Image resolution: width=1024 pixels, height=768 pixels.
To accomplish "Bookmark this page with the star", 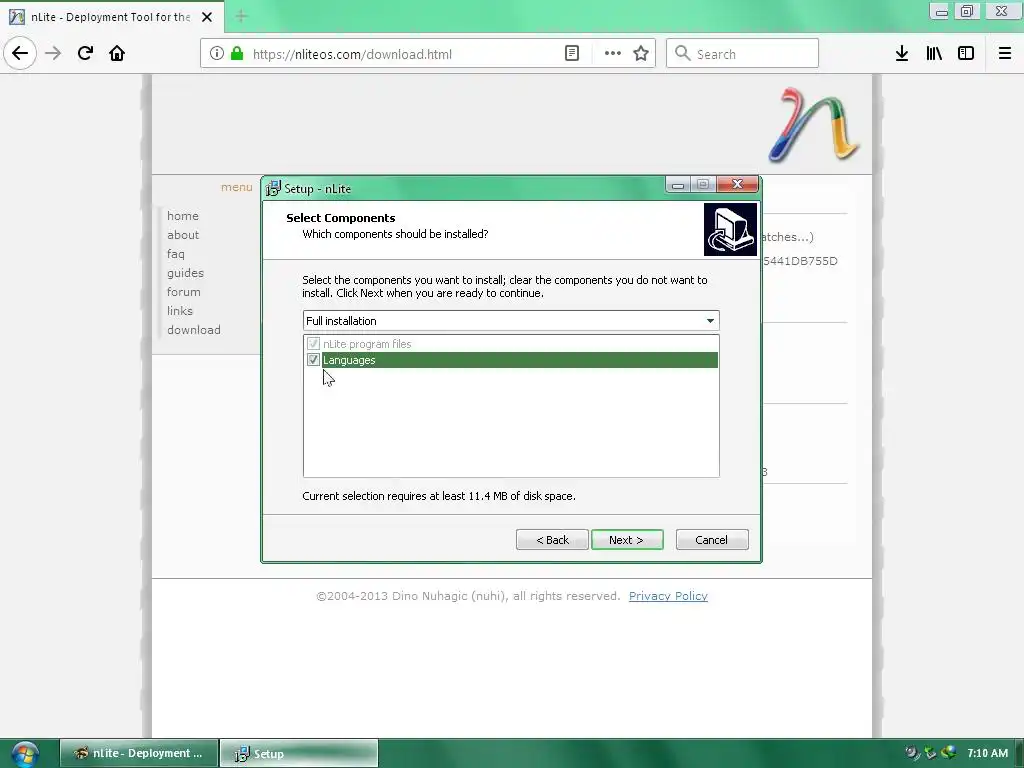I will pyautogui.click(x=641, y=54).
